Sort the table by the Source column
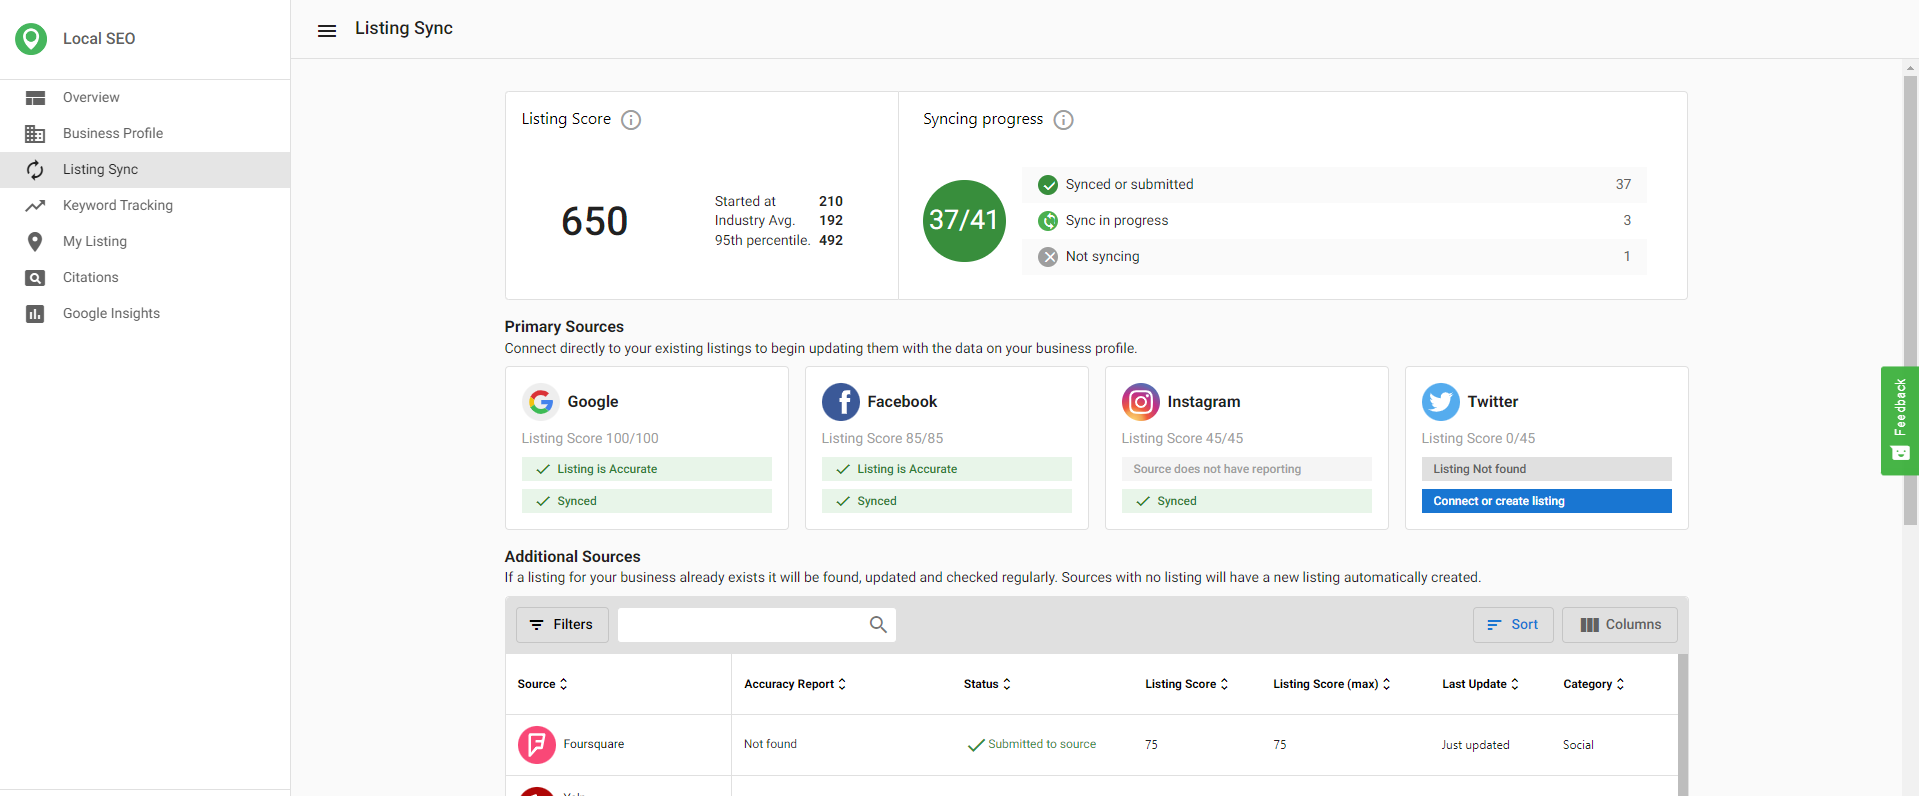Screen dimensions: 1919x796 542,684
